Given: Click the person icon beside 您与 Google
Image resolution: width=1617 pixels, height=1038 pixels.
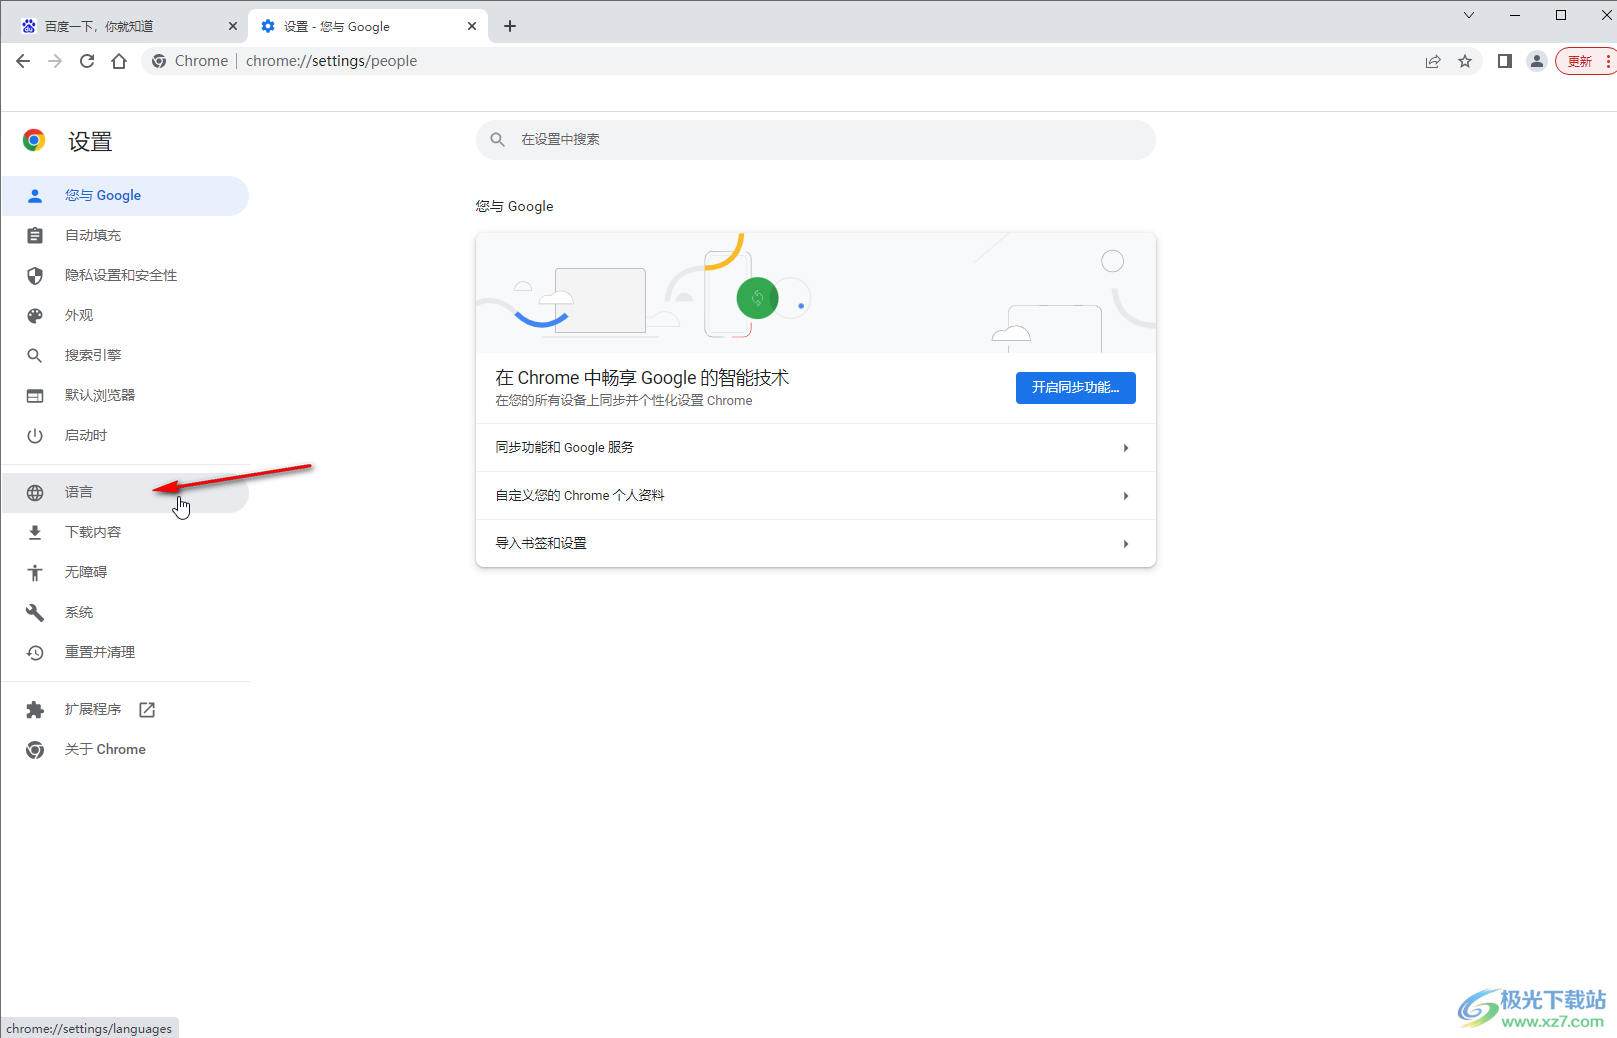Looking at the screenshot, I should tap(35, 196).
